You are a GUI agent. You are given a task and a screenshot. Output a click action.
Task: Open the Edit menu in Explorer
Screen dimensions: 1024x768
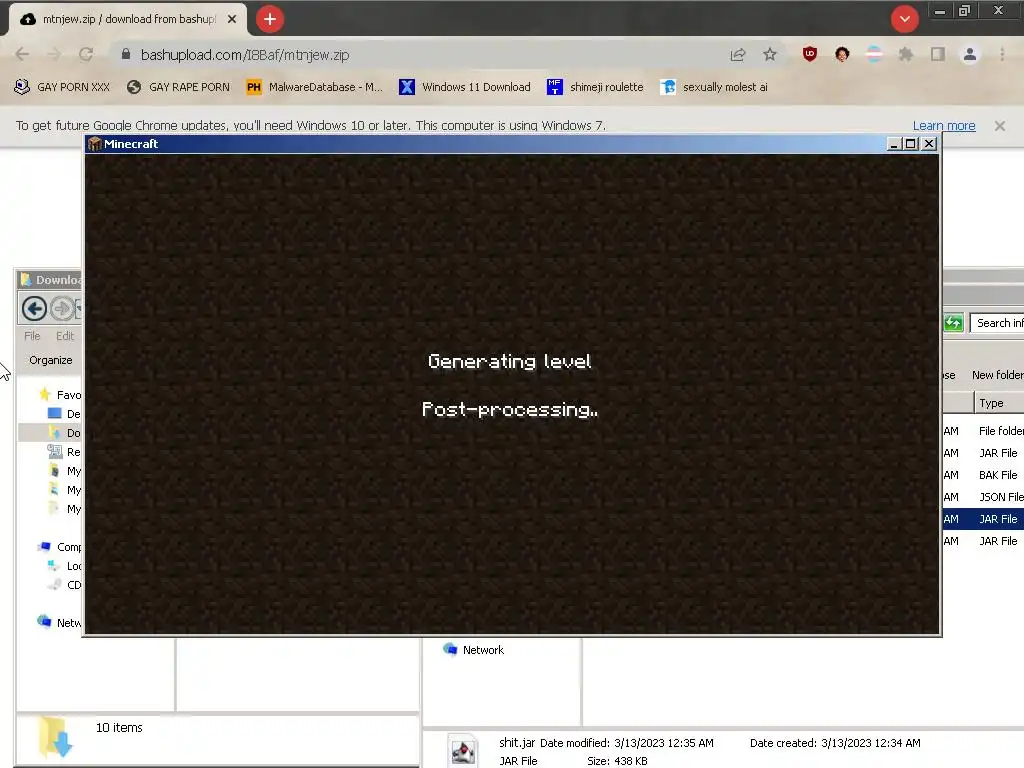(x=65, y=336)
